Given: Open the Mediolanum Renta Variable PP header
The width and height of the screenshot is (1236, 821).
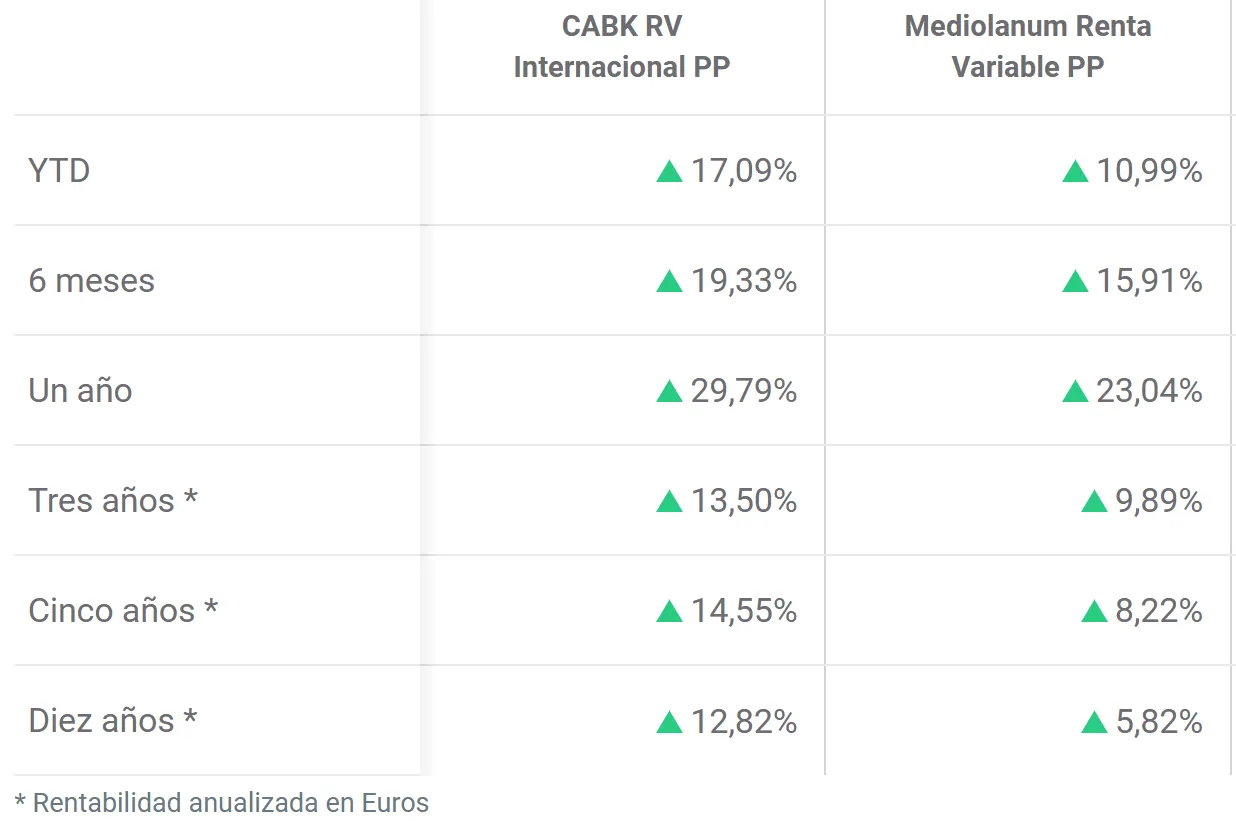Looking at the screenshot, I should click(1028, 46).
